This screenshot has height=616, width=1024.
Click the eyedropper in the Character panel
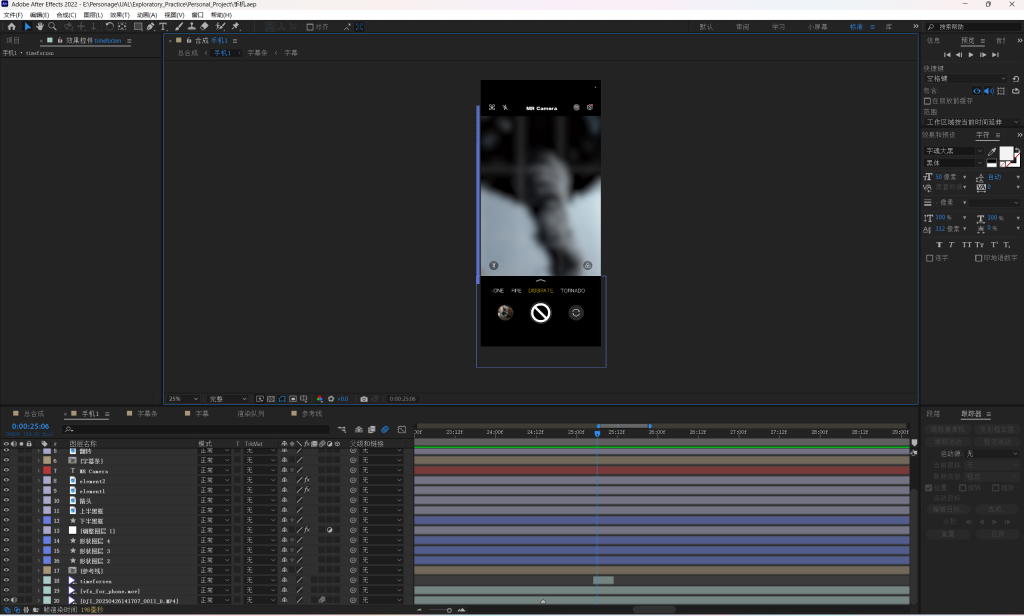[x=992, y=151]
